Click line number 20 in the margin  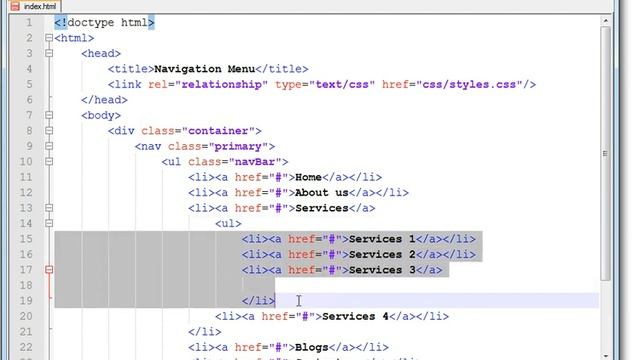(26, 316)
